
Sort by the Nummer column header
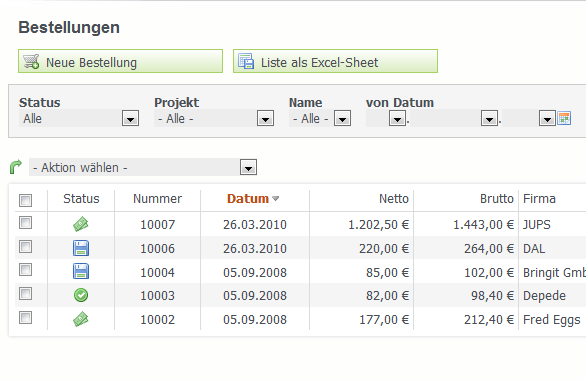tap(157, 198)
